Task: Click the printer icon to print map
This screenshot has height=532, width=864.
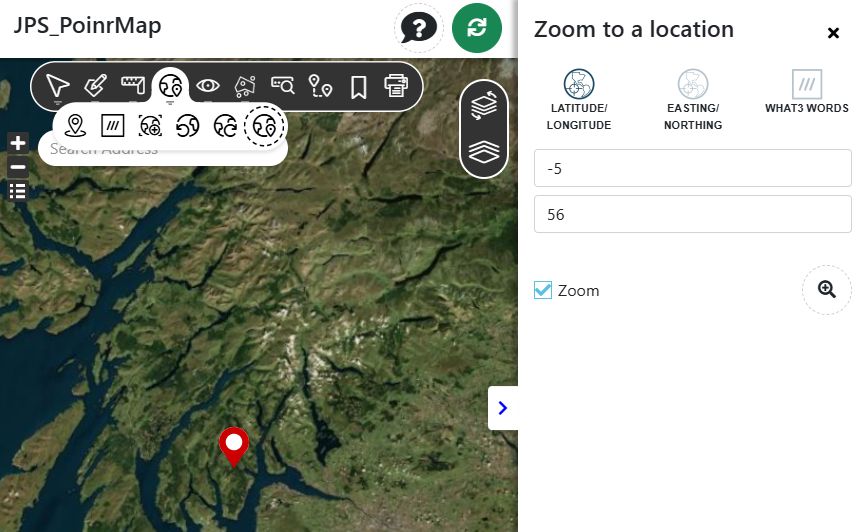Action: [395, 86]
